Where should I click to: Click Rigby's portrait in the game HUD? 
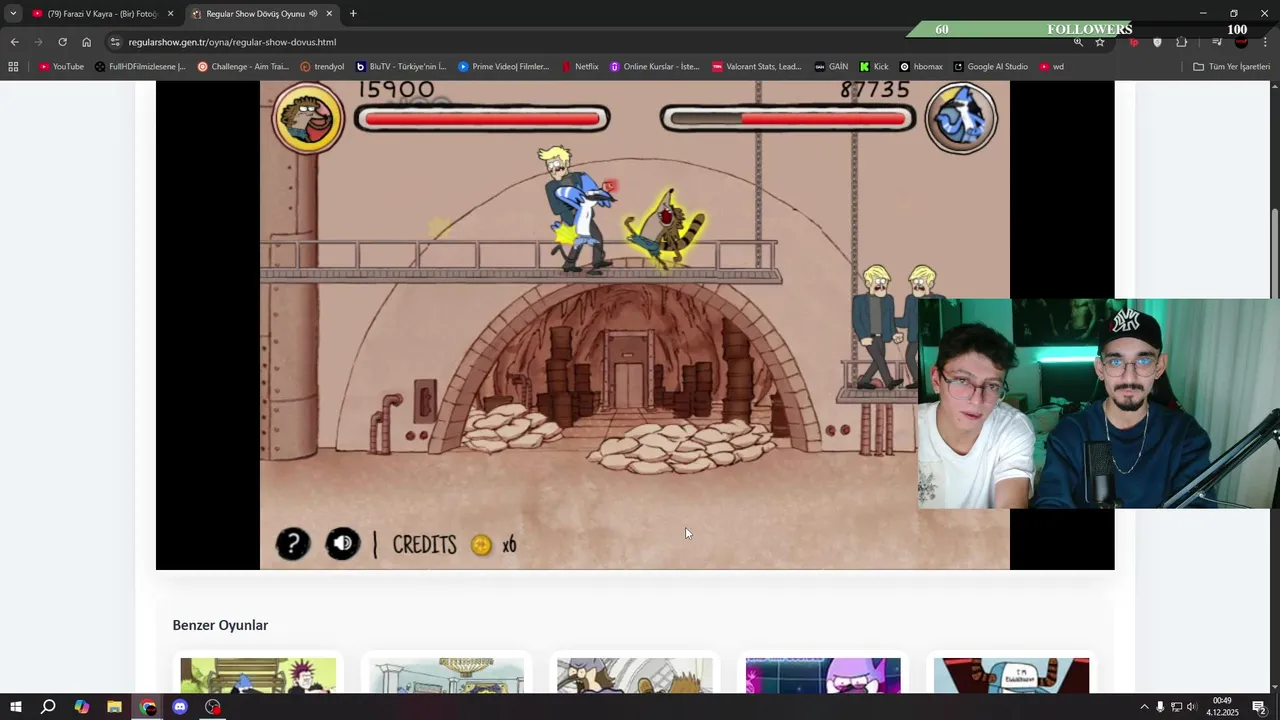click(309, 118)
